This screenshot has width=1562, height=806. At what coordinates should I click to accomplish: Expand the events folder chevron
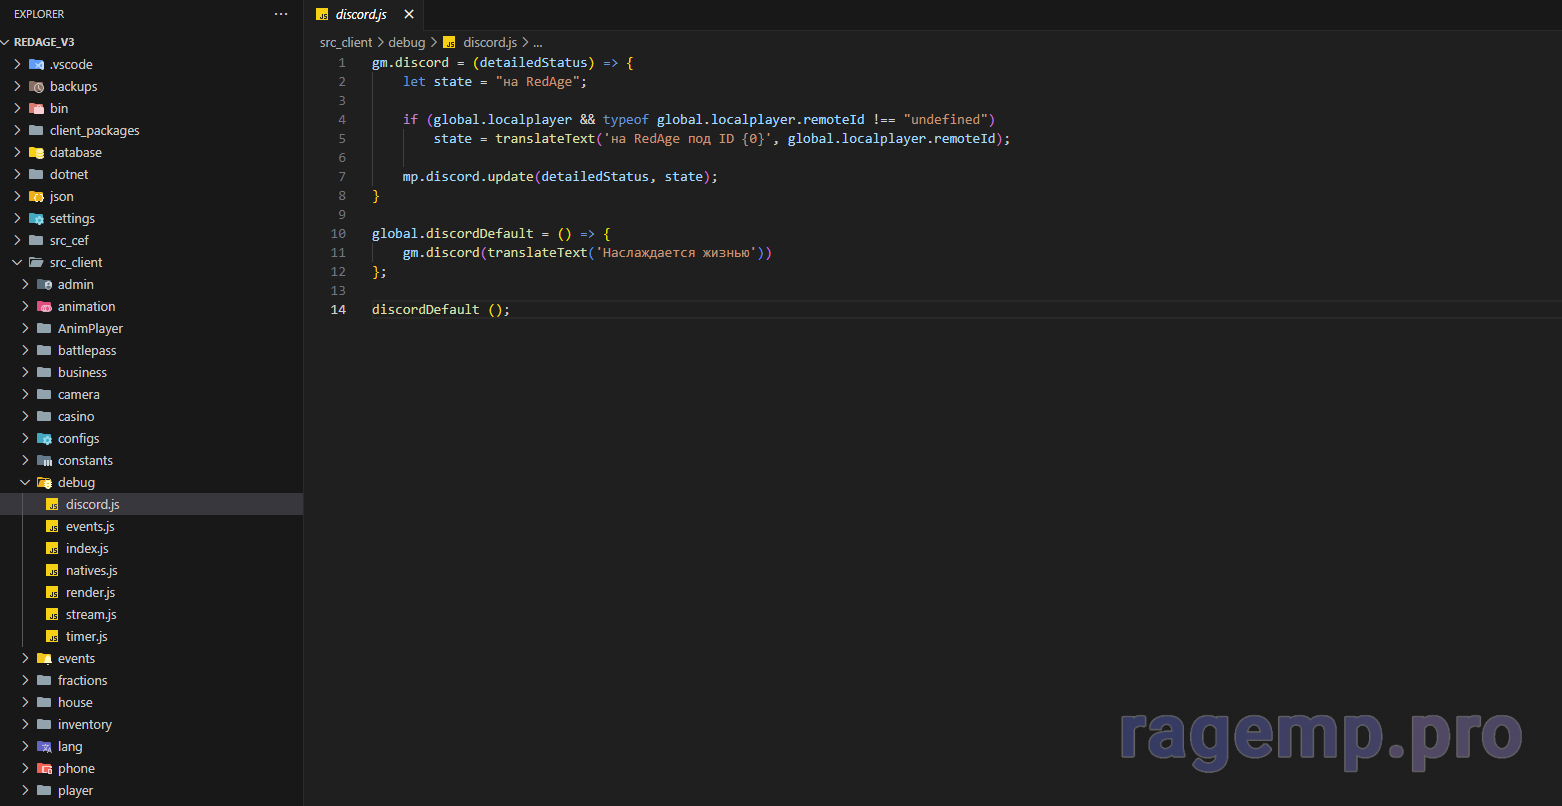[x=25, y=658]
